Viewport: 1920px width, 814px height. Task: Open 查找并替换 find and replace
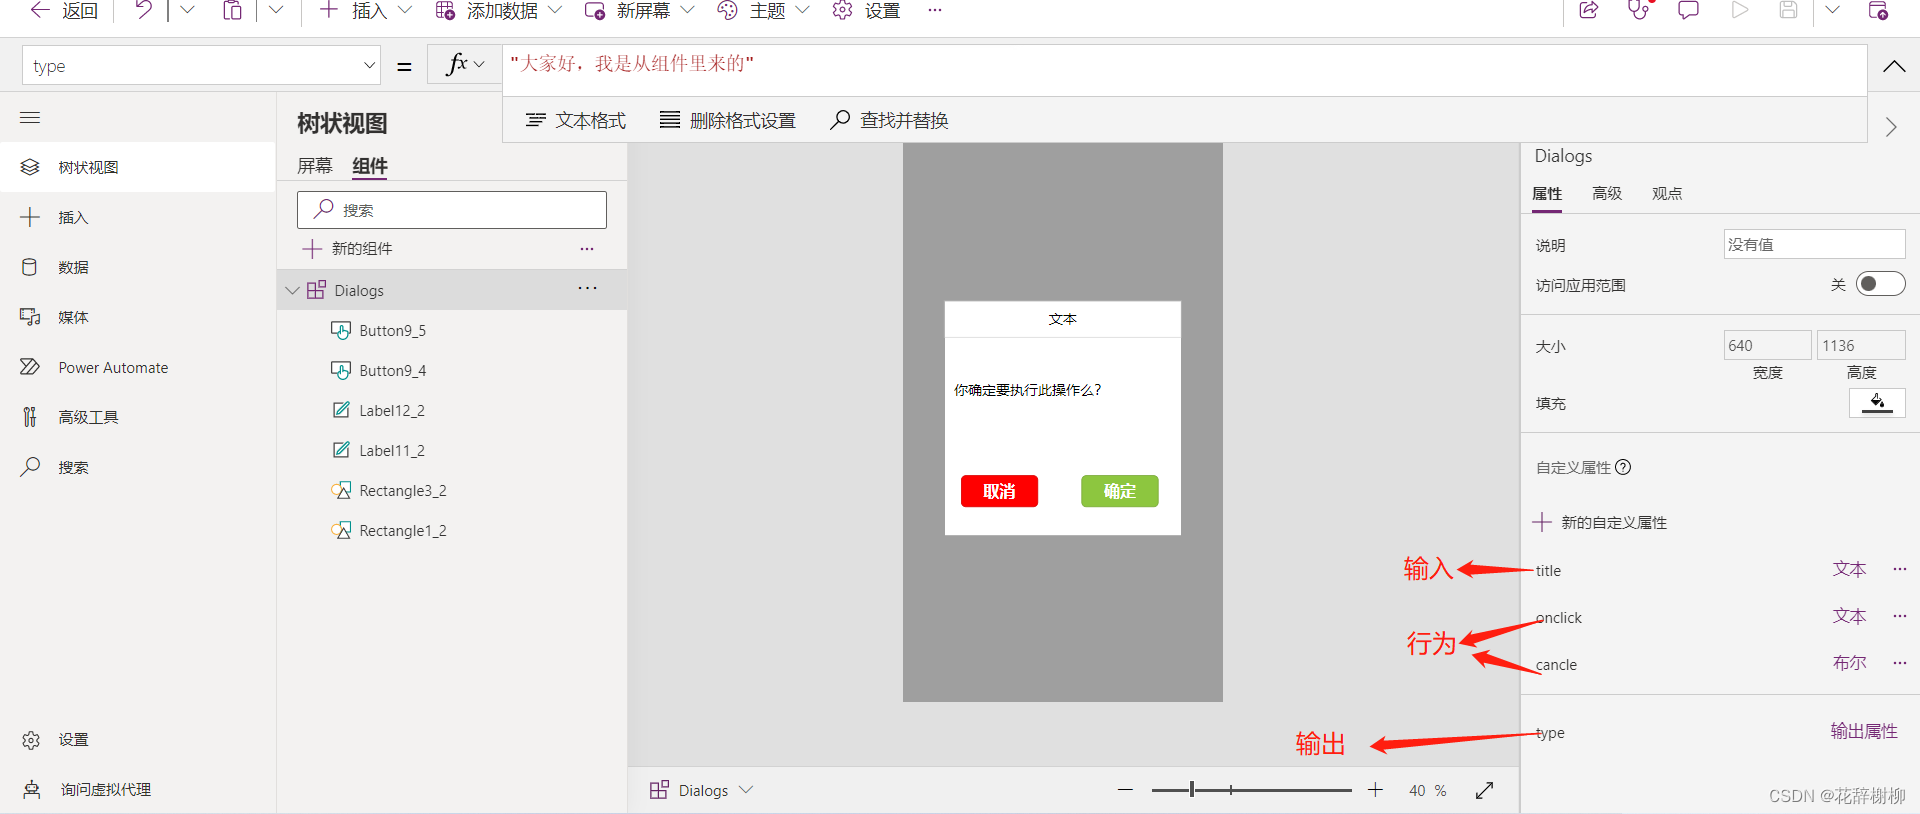889,120
